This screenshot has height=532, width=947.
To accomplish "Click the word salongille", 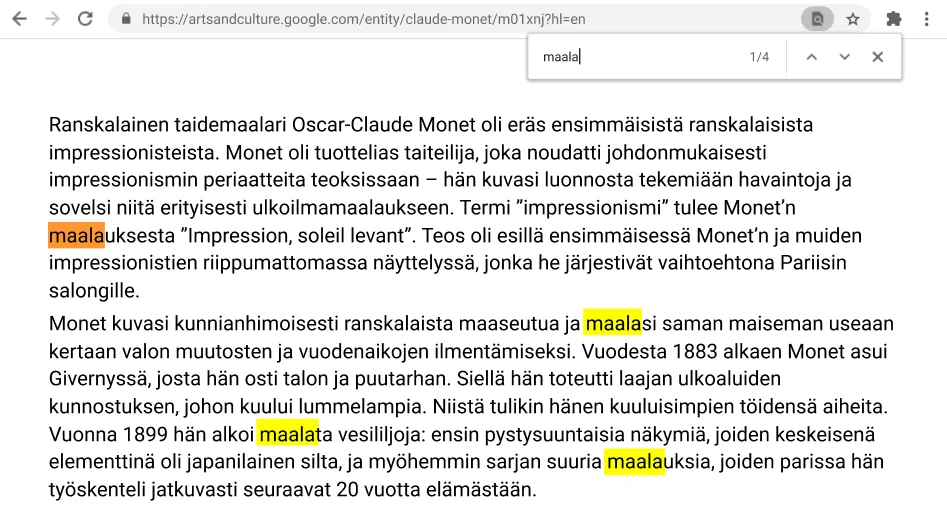I will (92, 290).
